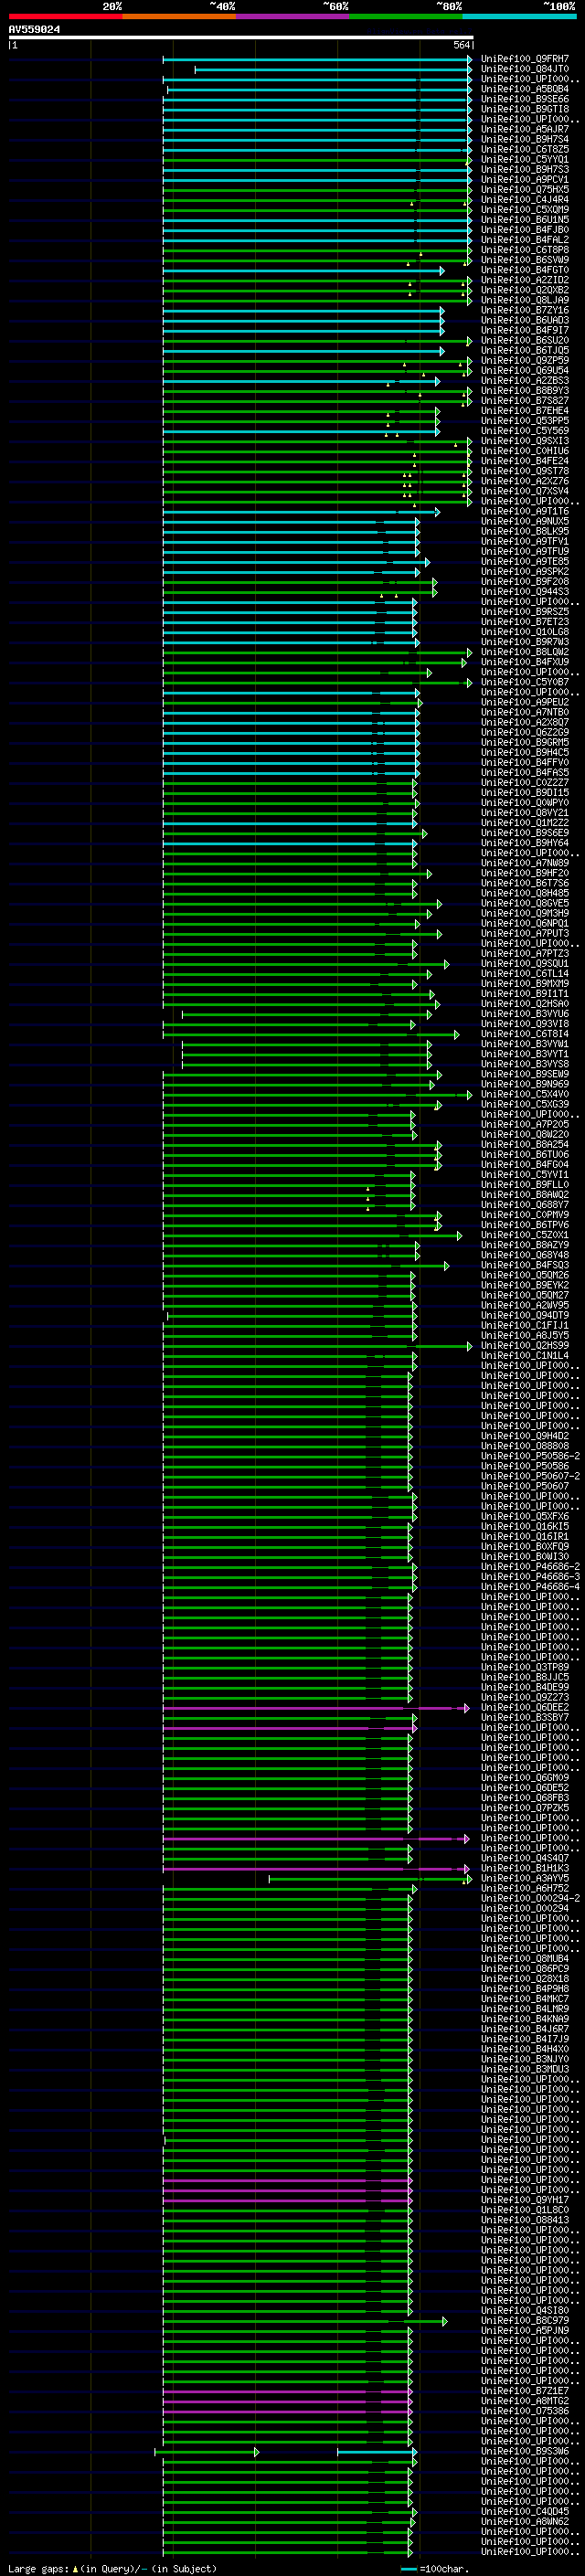Click the cyan ~100% identity legend segment
The width and height of the screenshot is (585, 2576).
(519, 16)
